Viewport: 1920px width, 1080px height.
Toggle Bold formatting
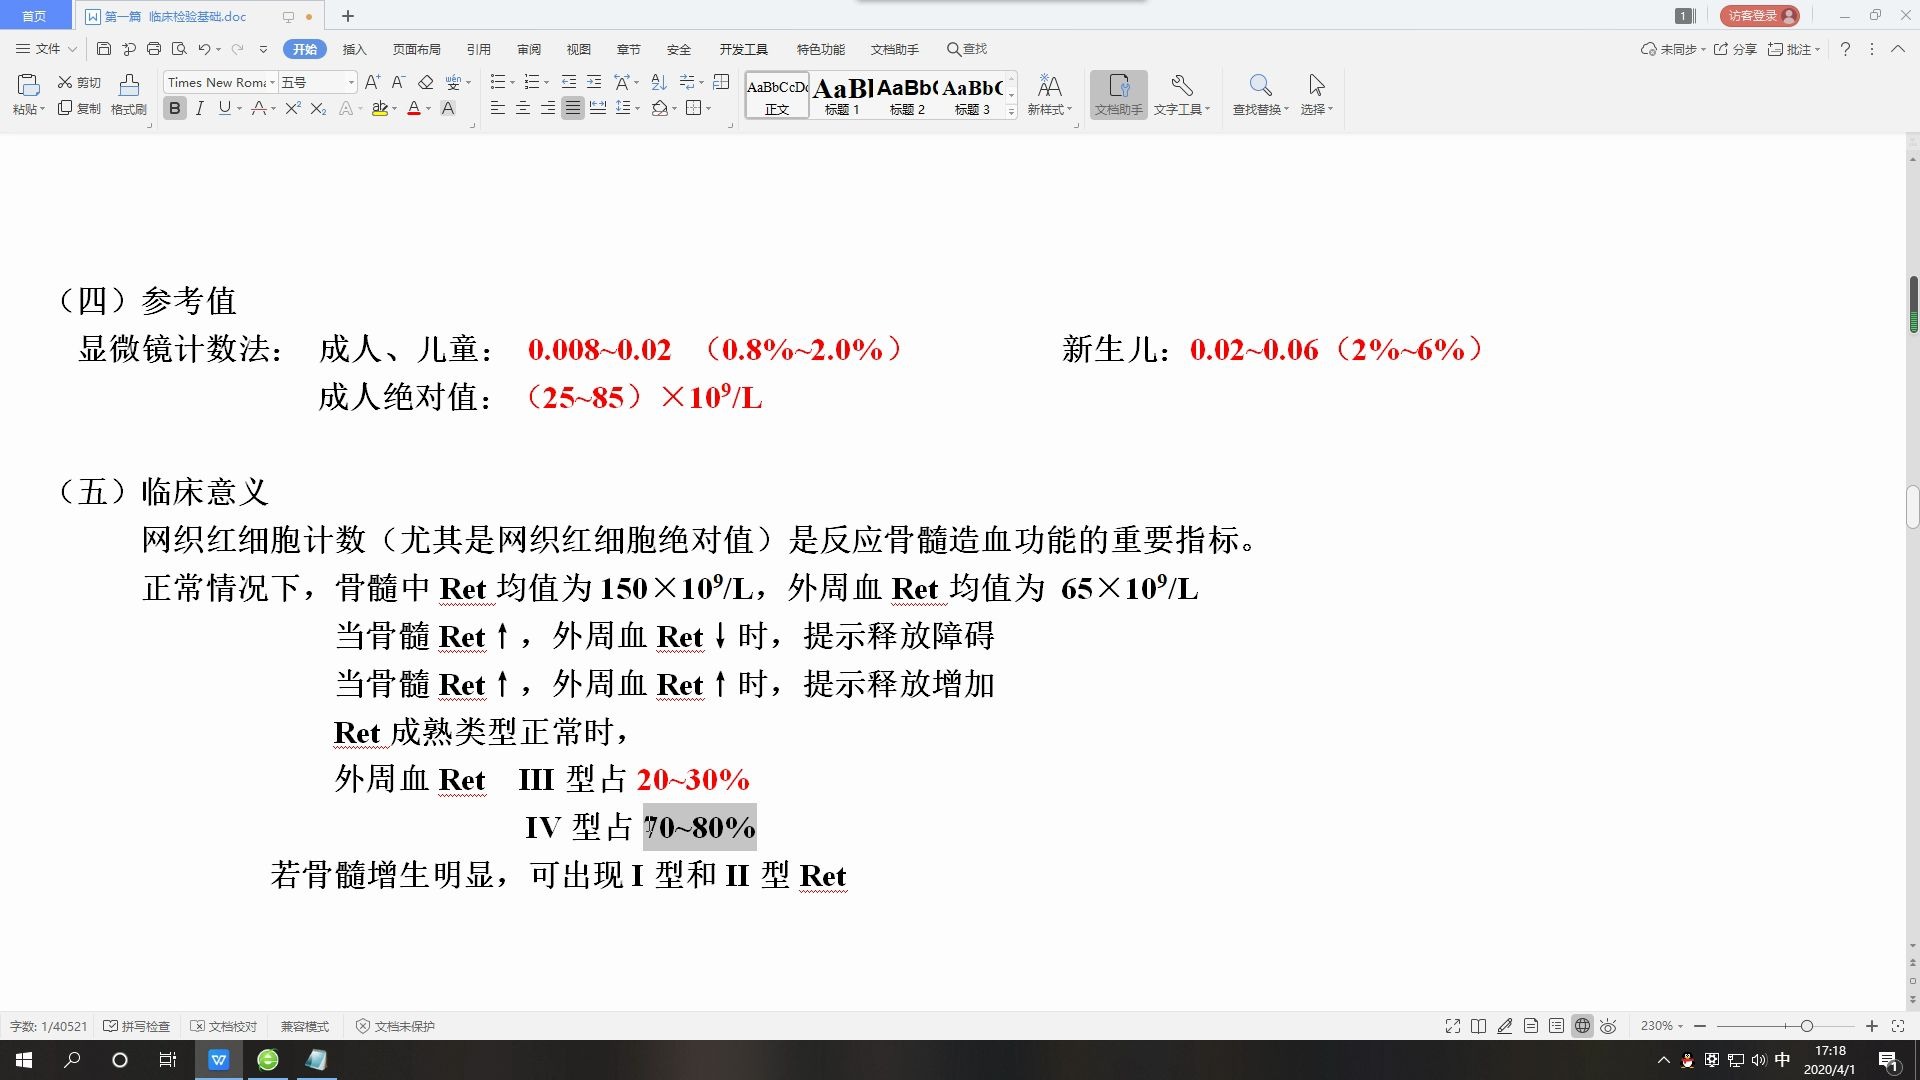(x=175, y=108)
